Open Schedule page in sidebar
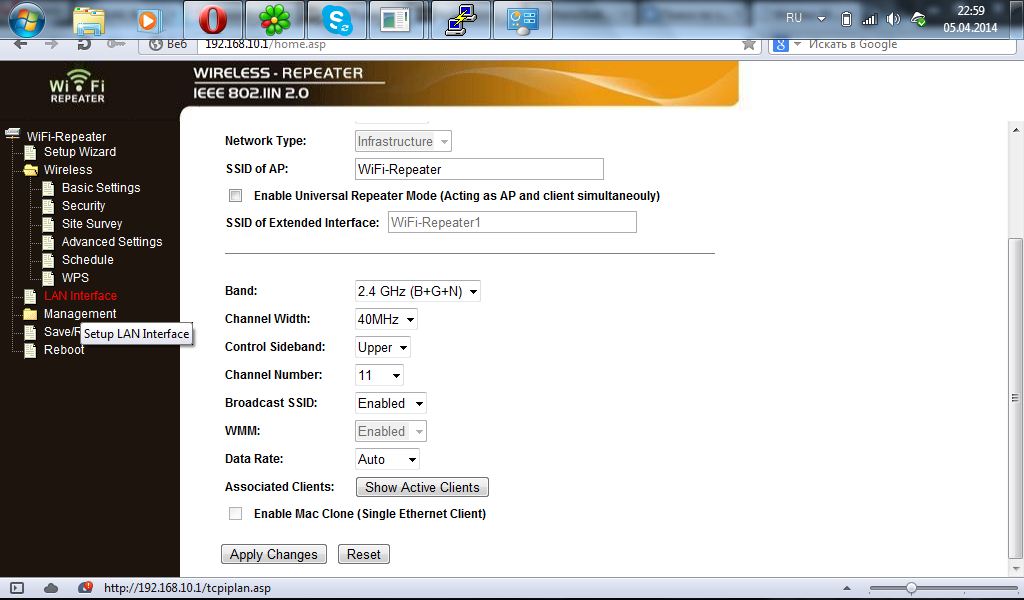Image resolution: width=1024 pixels, height=600 pixels. click(88, 259)
